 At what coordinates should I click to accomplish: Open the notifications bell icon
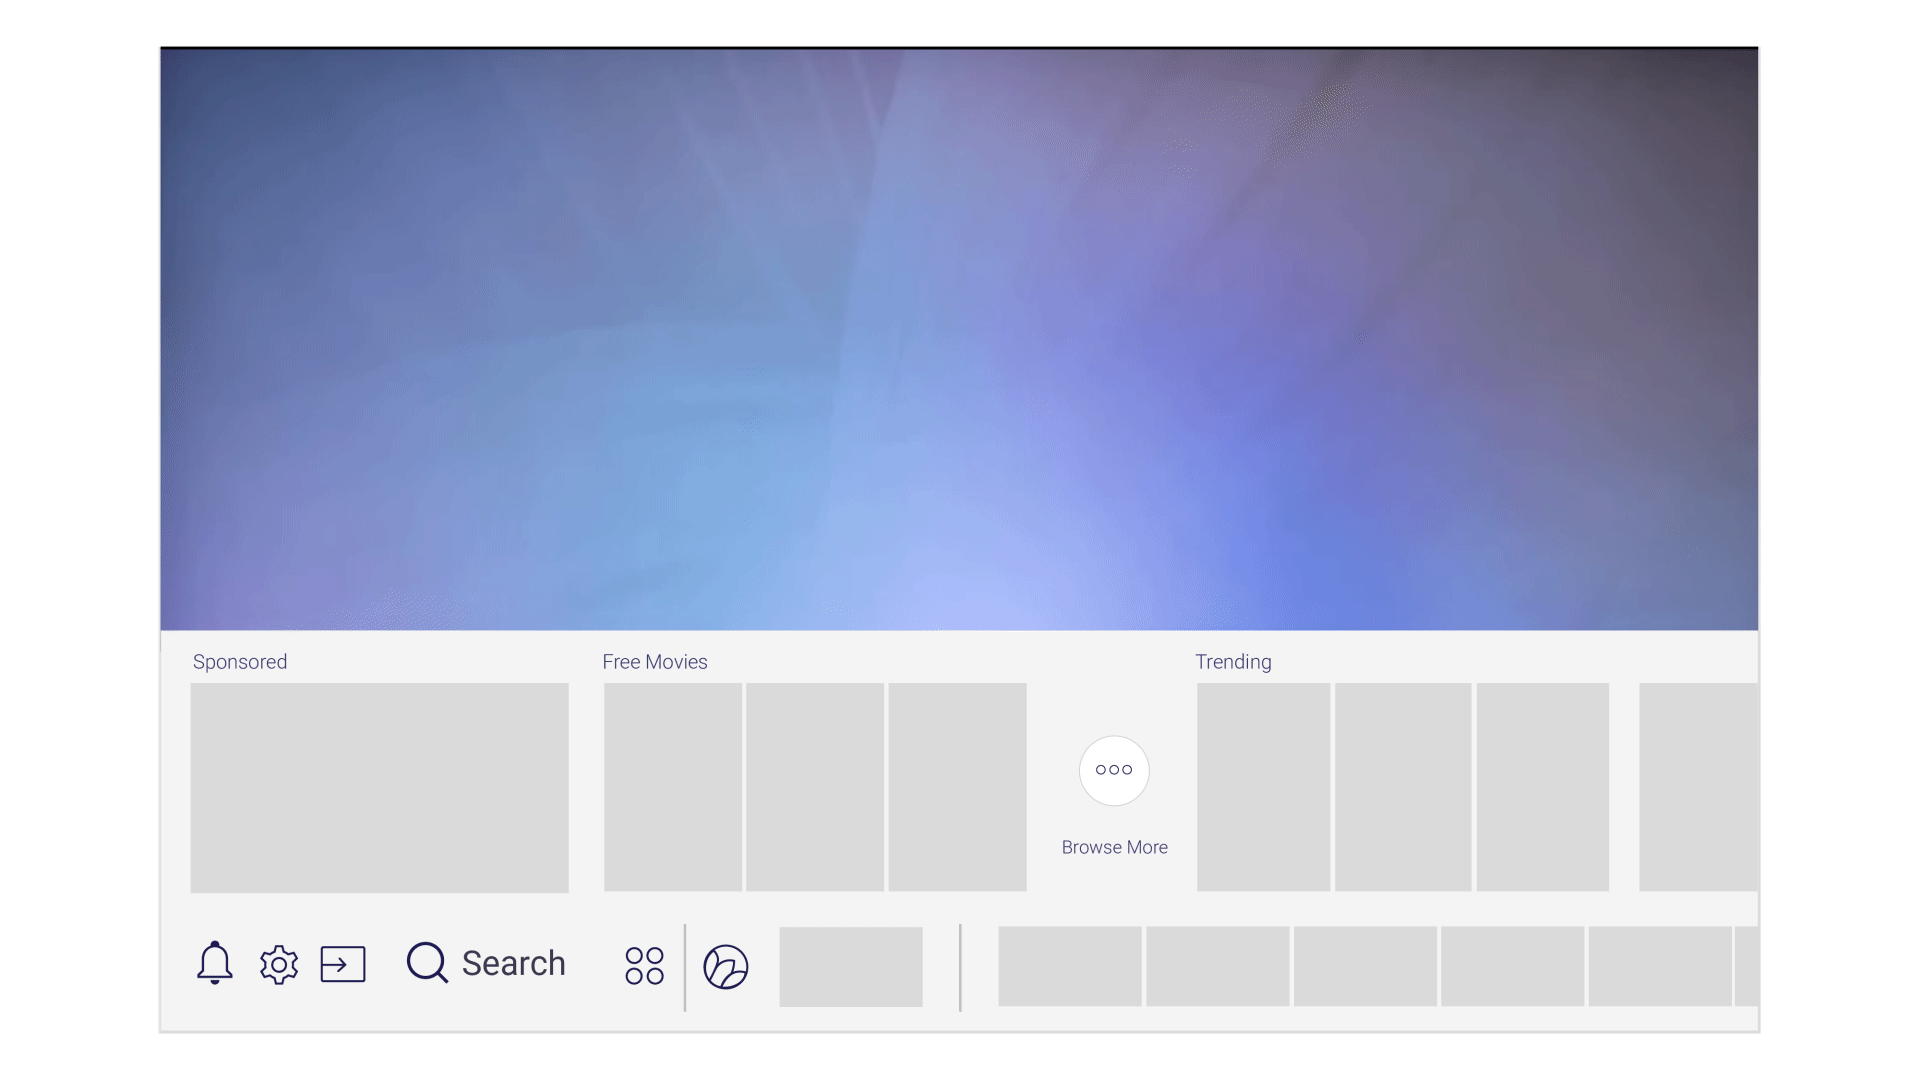[x=214, y=964]
